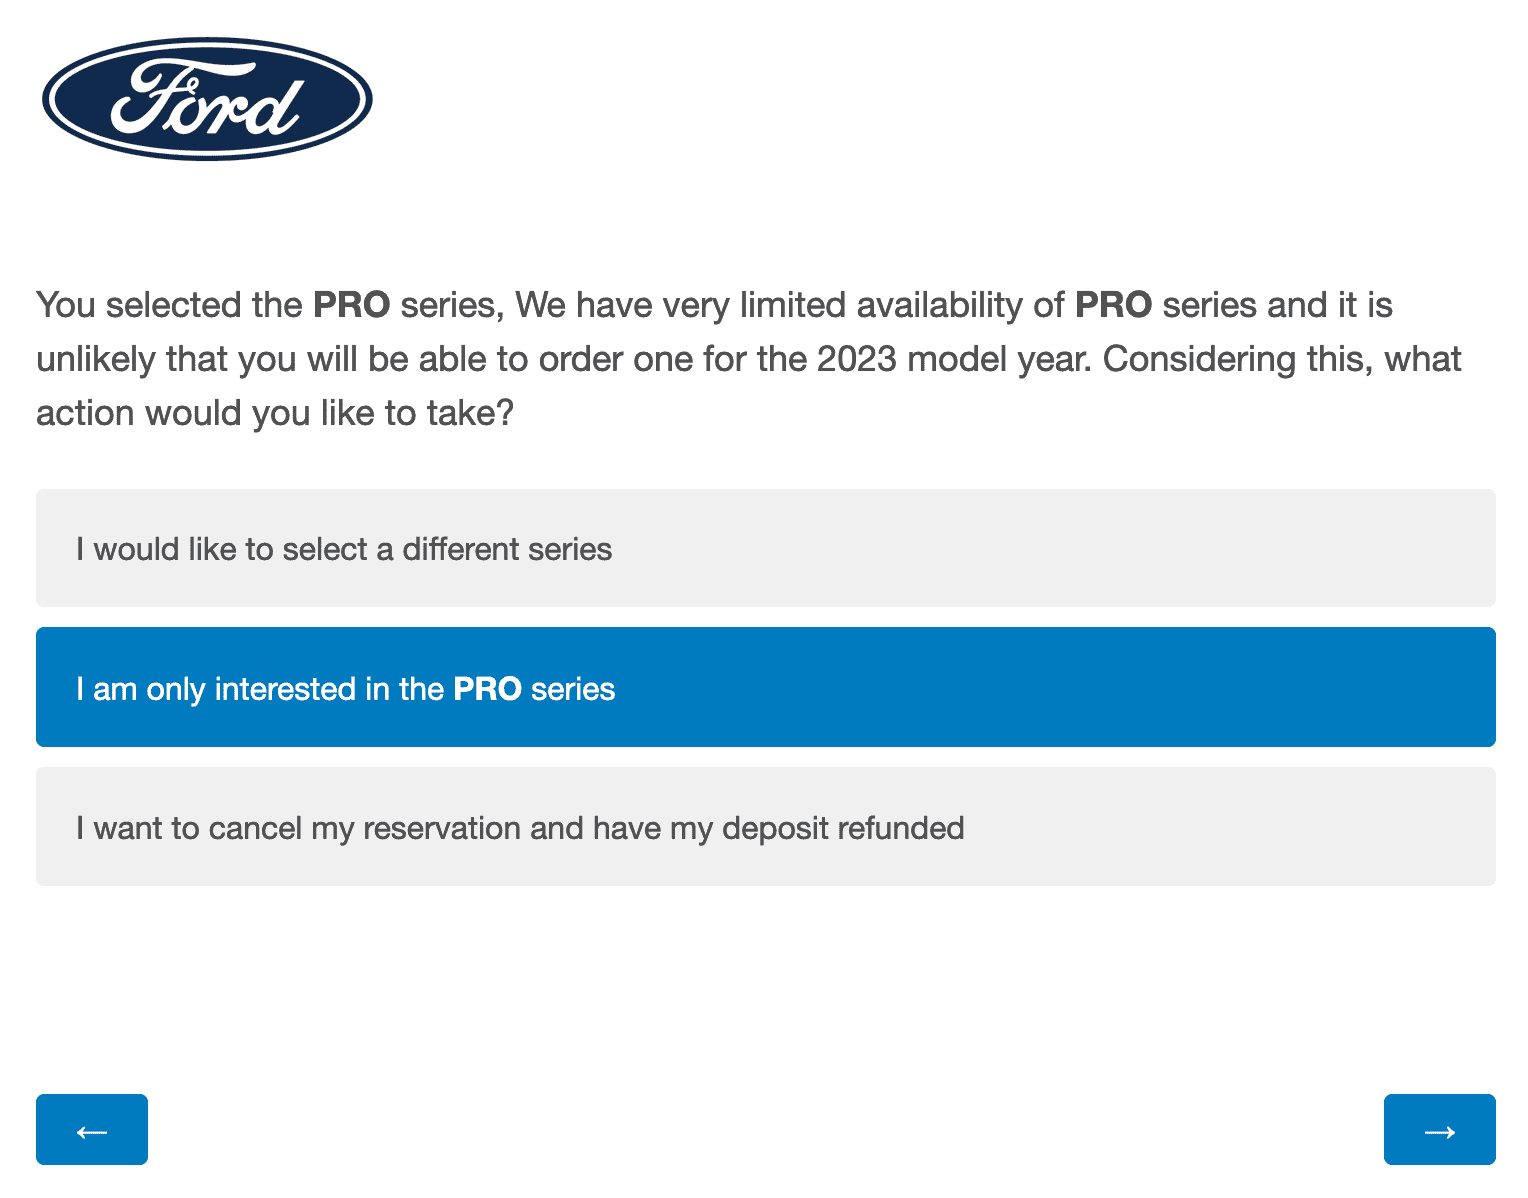1528x1198 pixels.
Task: Select "I would like to select a different series"
Action: 765,548
